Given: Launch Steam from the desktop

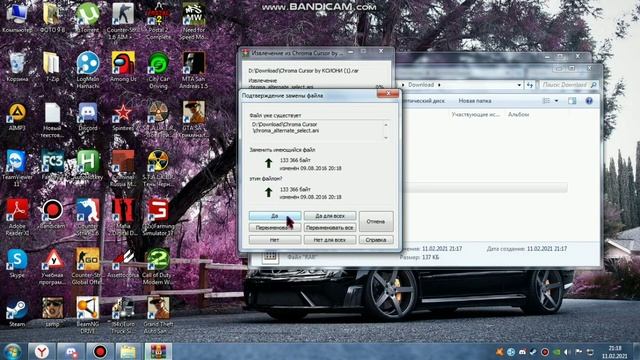Looking at the screenshot, I should (17, 313).
